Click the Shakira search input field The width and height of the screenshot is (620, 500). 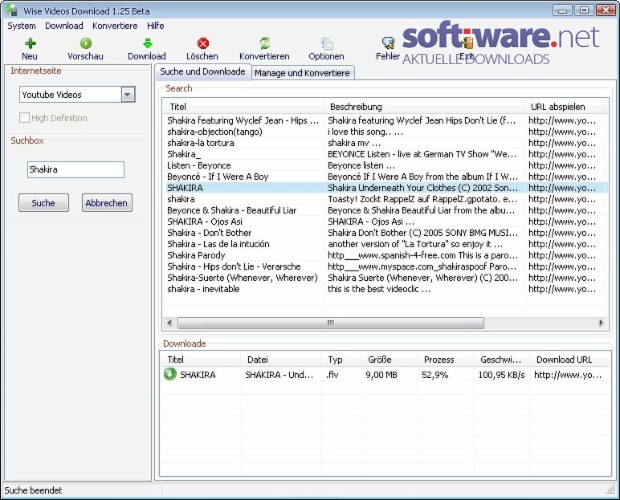click(76, 169)
